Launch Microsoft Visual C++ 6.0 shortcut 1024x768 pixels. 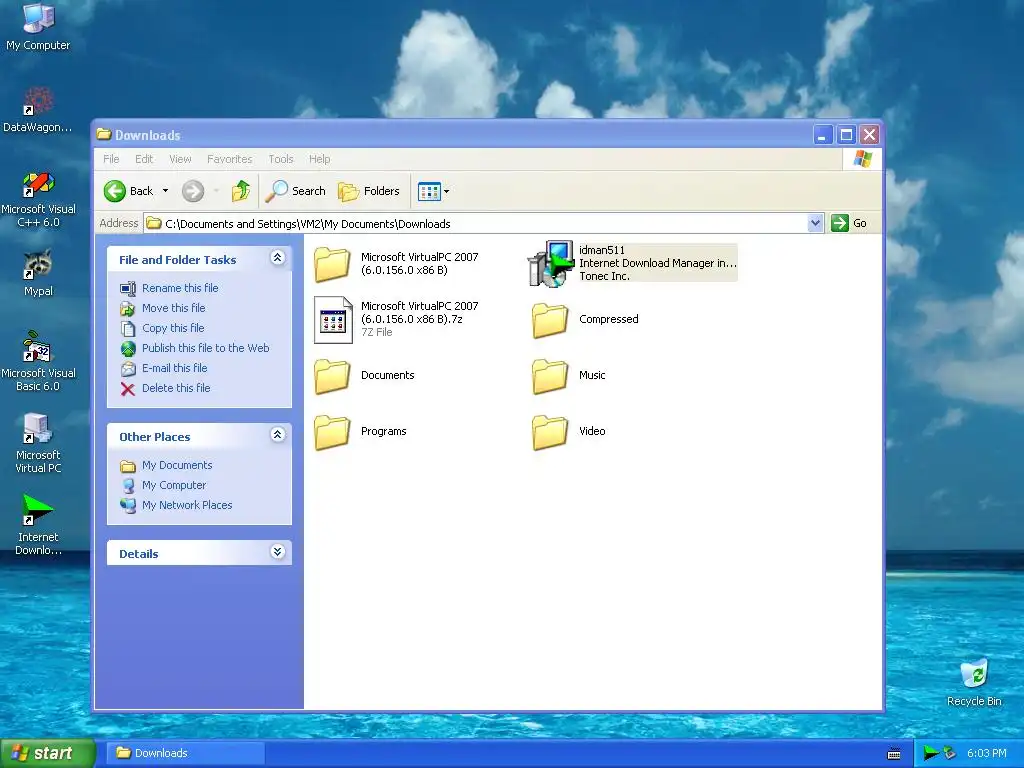[x=38, y=200]
